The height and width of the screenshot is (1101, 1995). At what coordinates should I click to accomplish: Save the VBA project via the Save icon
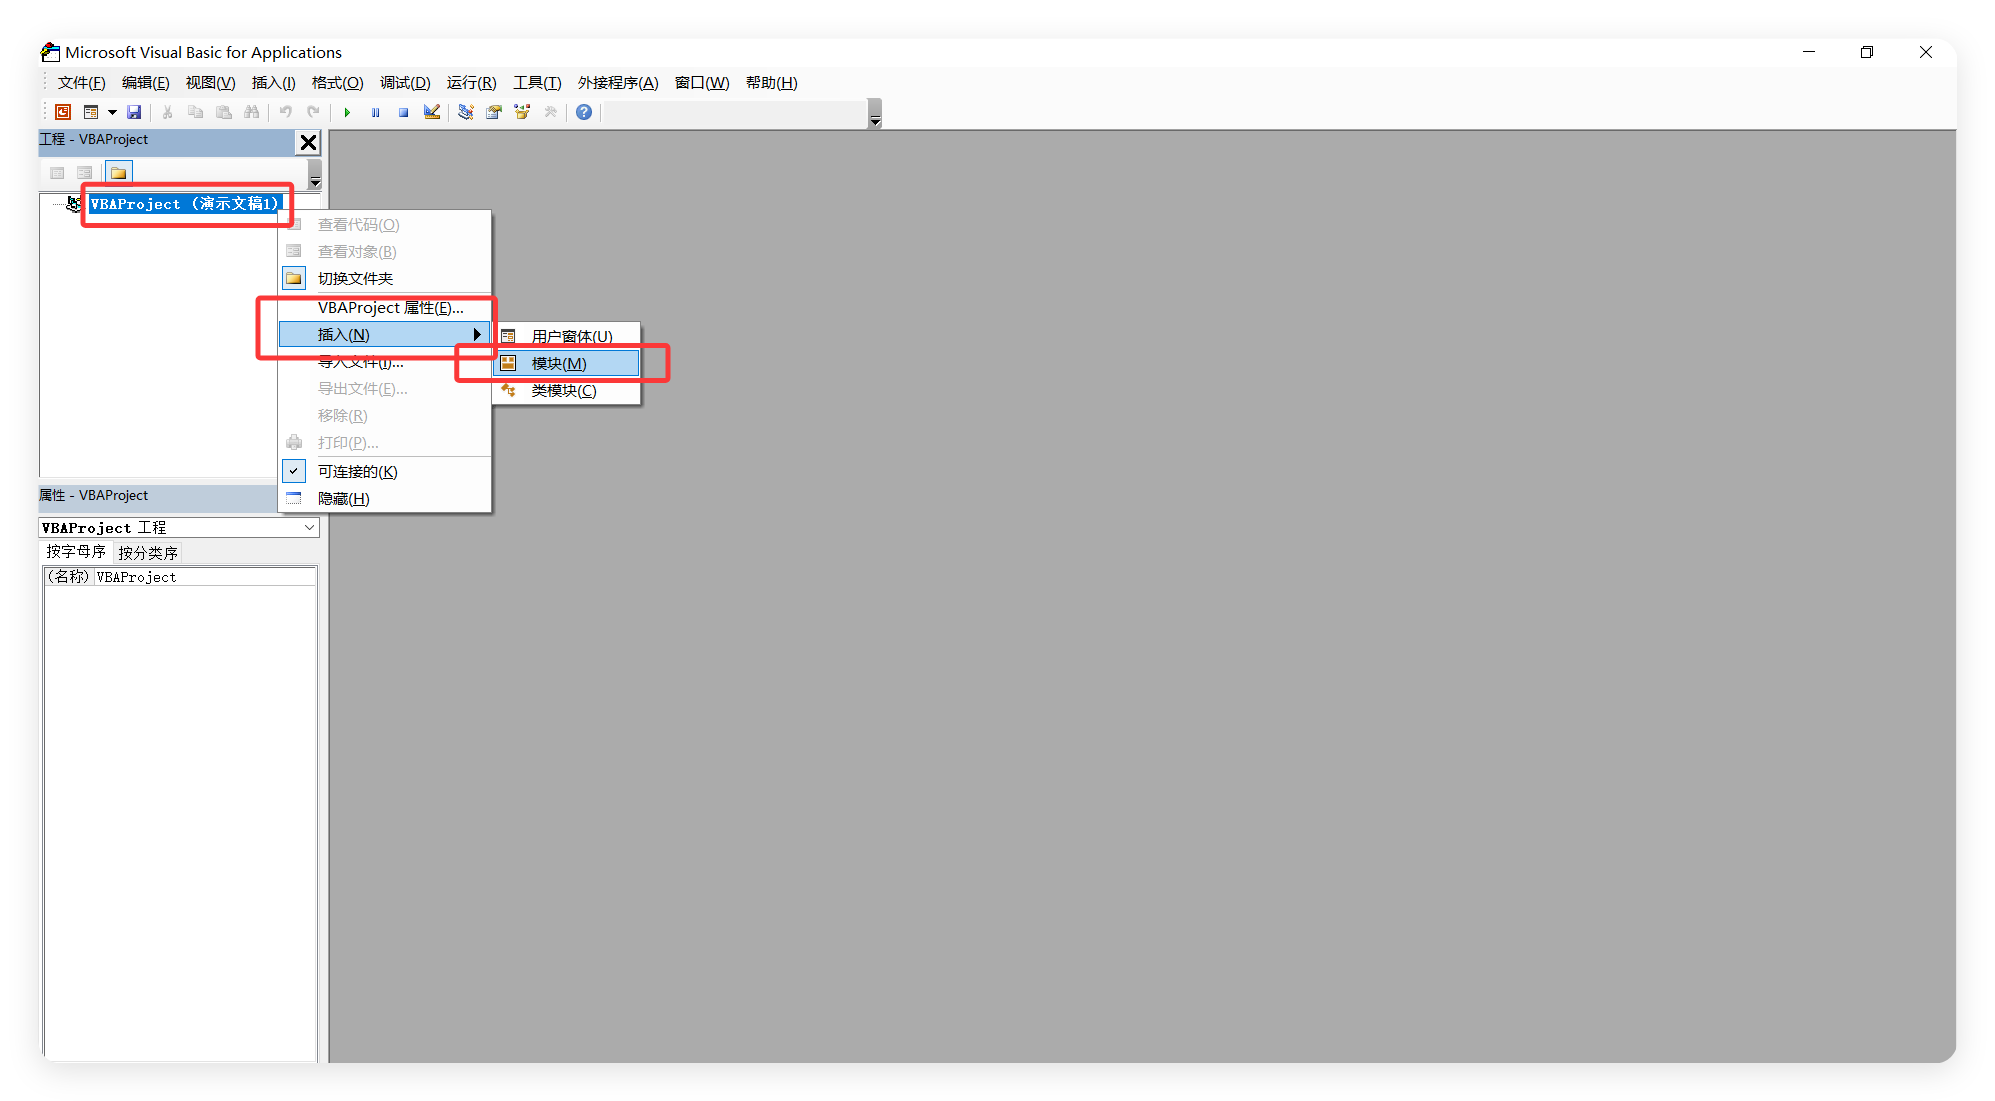(x=135, y=112)
